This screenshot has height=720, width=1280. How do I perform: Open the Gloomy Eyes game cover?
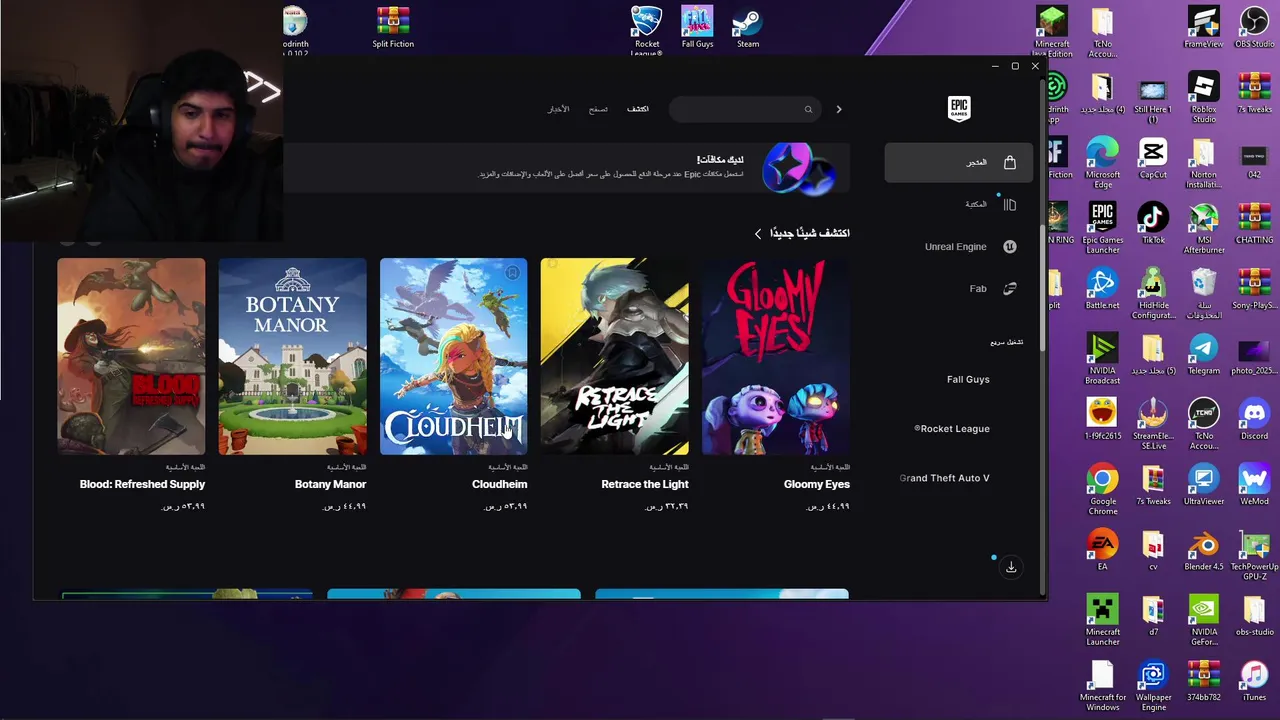click(x=776, y=356)
